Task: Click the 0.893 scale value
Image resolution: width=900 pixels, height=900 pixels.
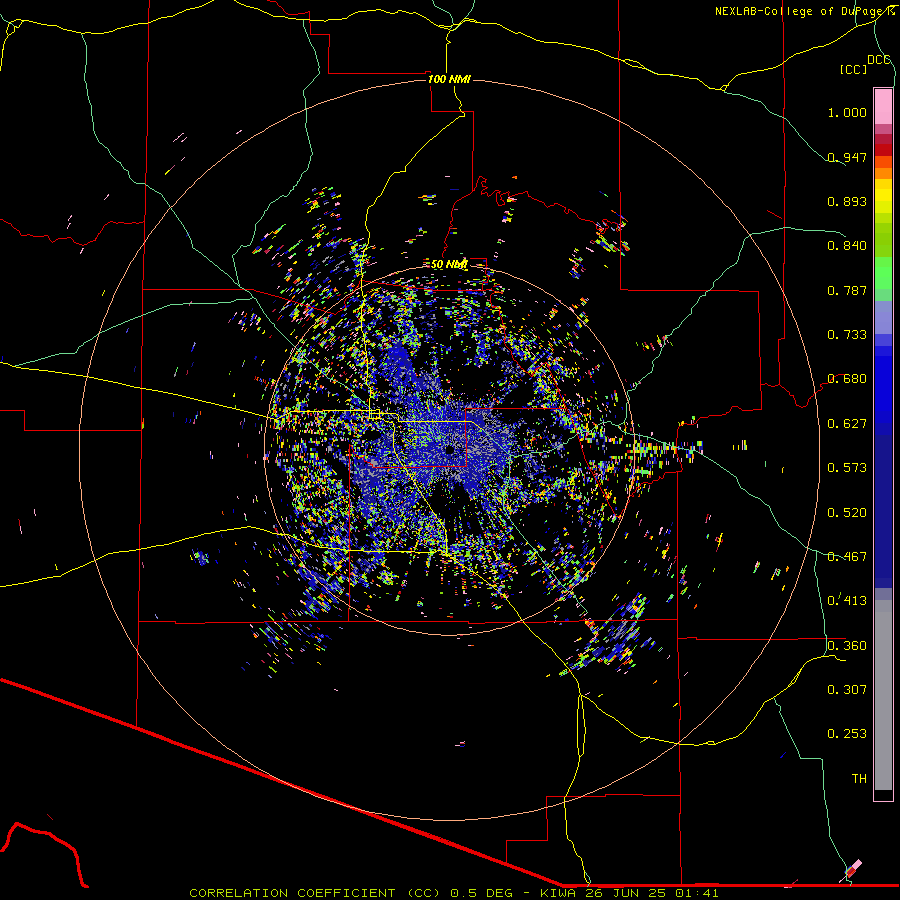Action: tap(847, 201)
